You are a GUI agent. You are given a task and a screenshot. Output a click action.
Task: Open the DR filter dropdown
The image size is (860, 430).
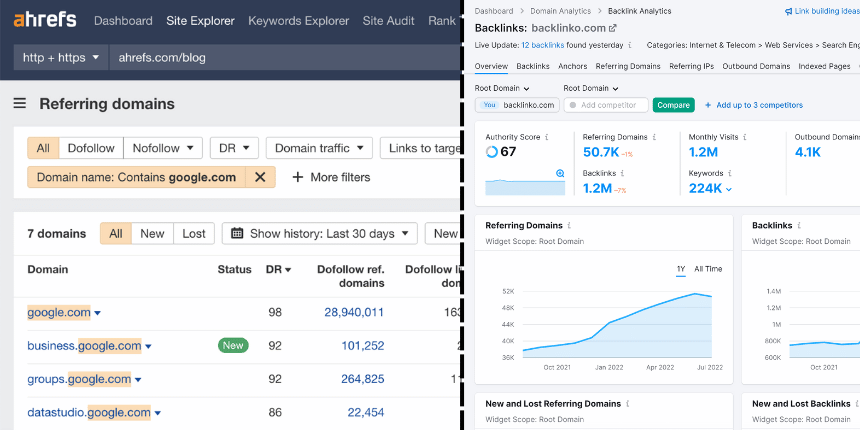tap(234, 148)
